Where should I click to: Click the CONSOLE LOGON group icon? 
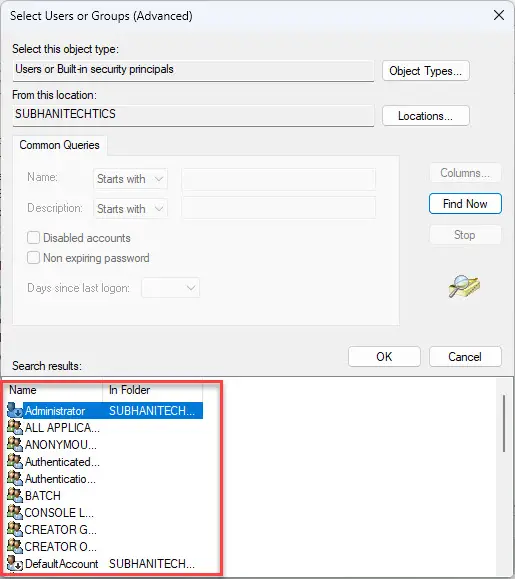tap(15, 512)
